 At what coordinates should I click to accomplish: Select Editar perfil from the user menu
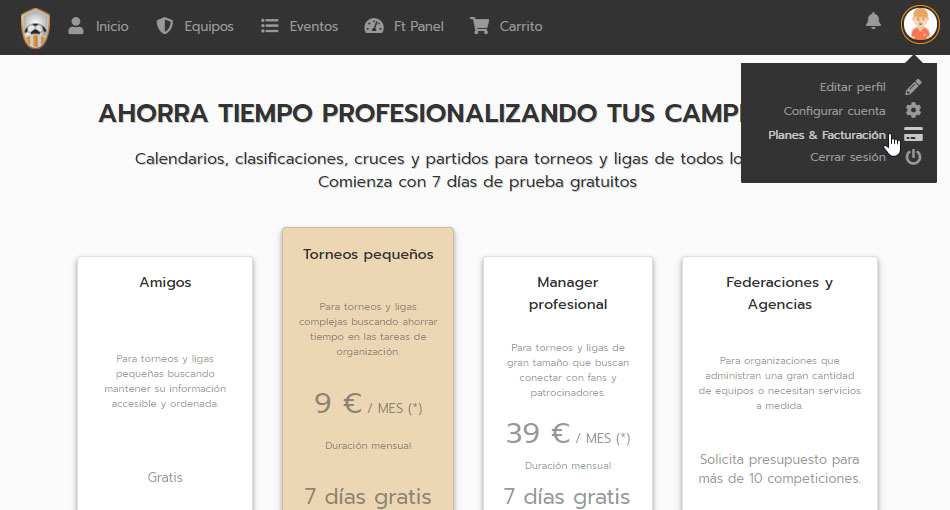[x=852, y=87]
